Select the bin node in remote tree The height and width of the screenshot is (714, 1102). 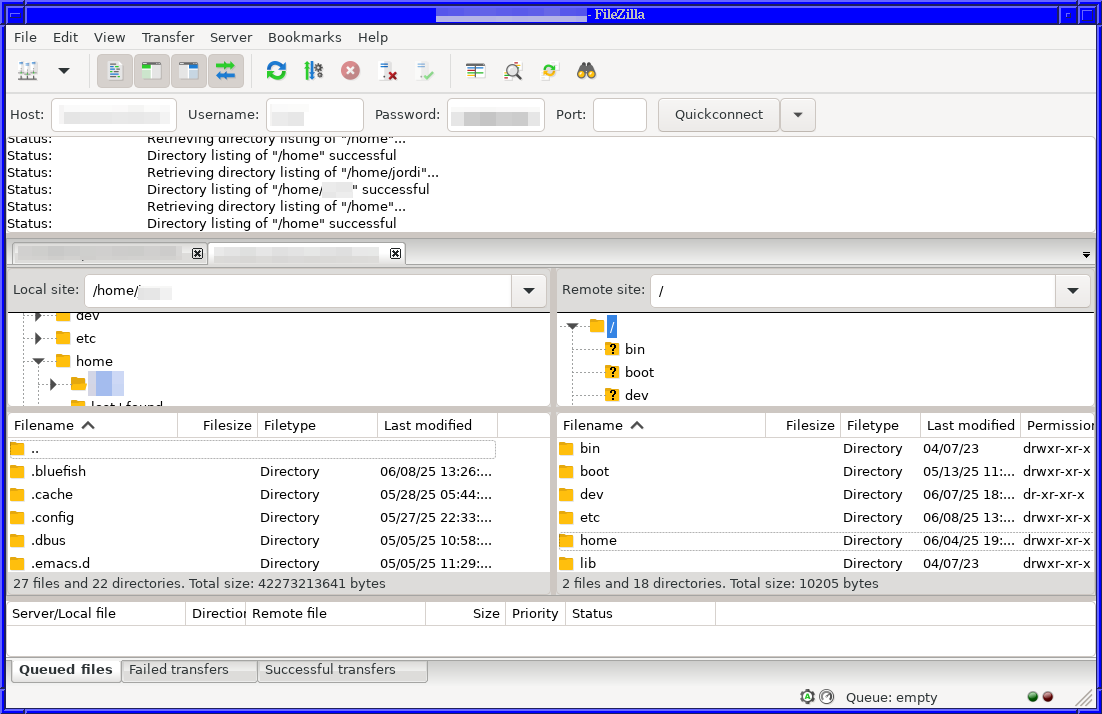635,349
